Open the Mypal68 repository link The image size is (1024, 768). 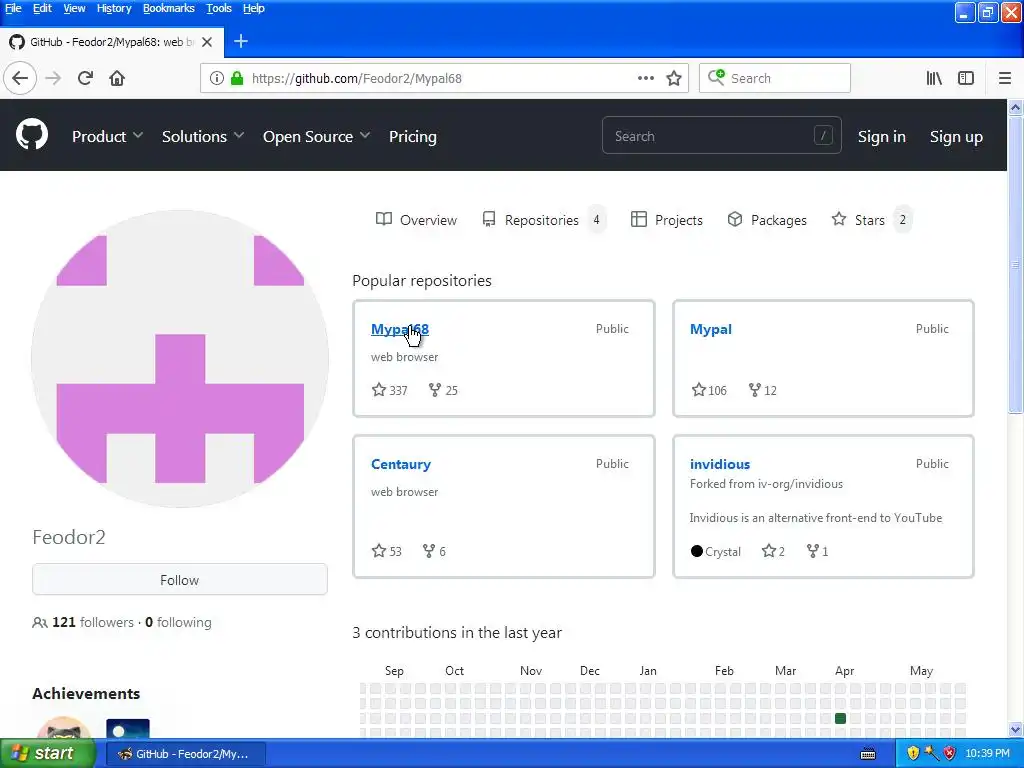coord(400,329)
